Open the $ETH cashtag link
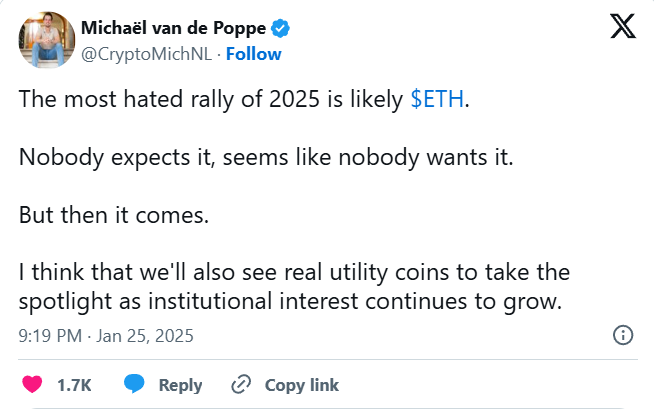The image size is (654, 409). click(437, 99)
